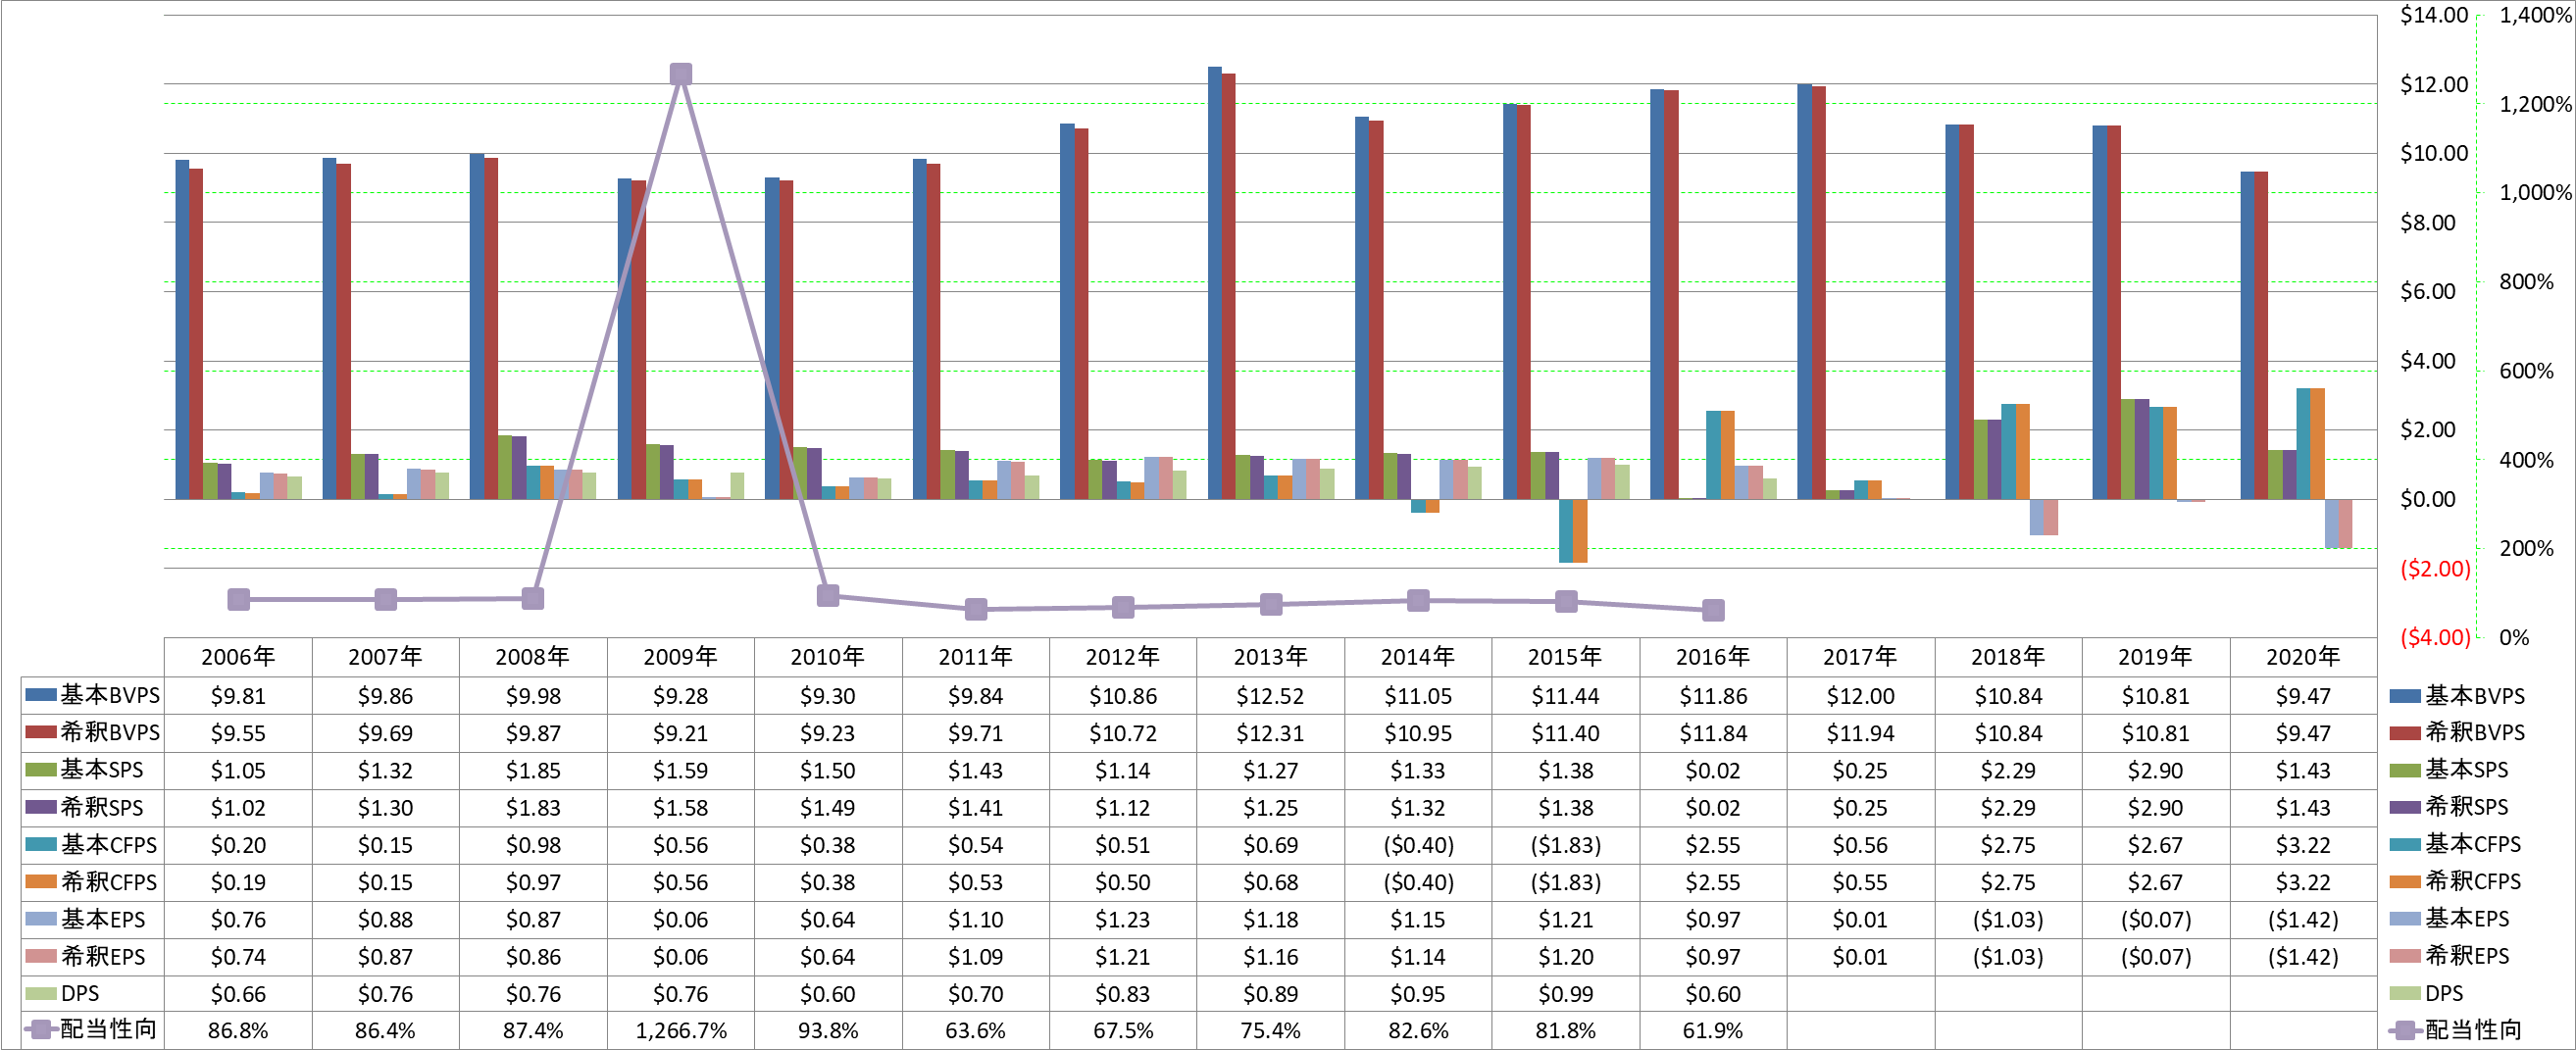2576x1050 pixels.
Task: Select the 61.9% payout ratio cell
Action: pos(1713,1031)
